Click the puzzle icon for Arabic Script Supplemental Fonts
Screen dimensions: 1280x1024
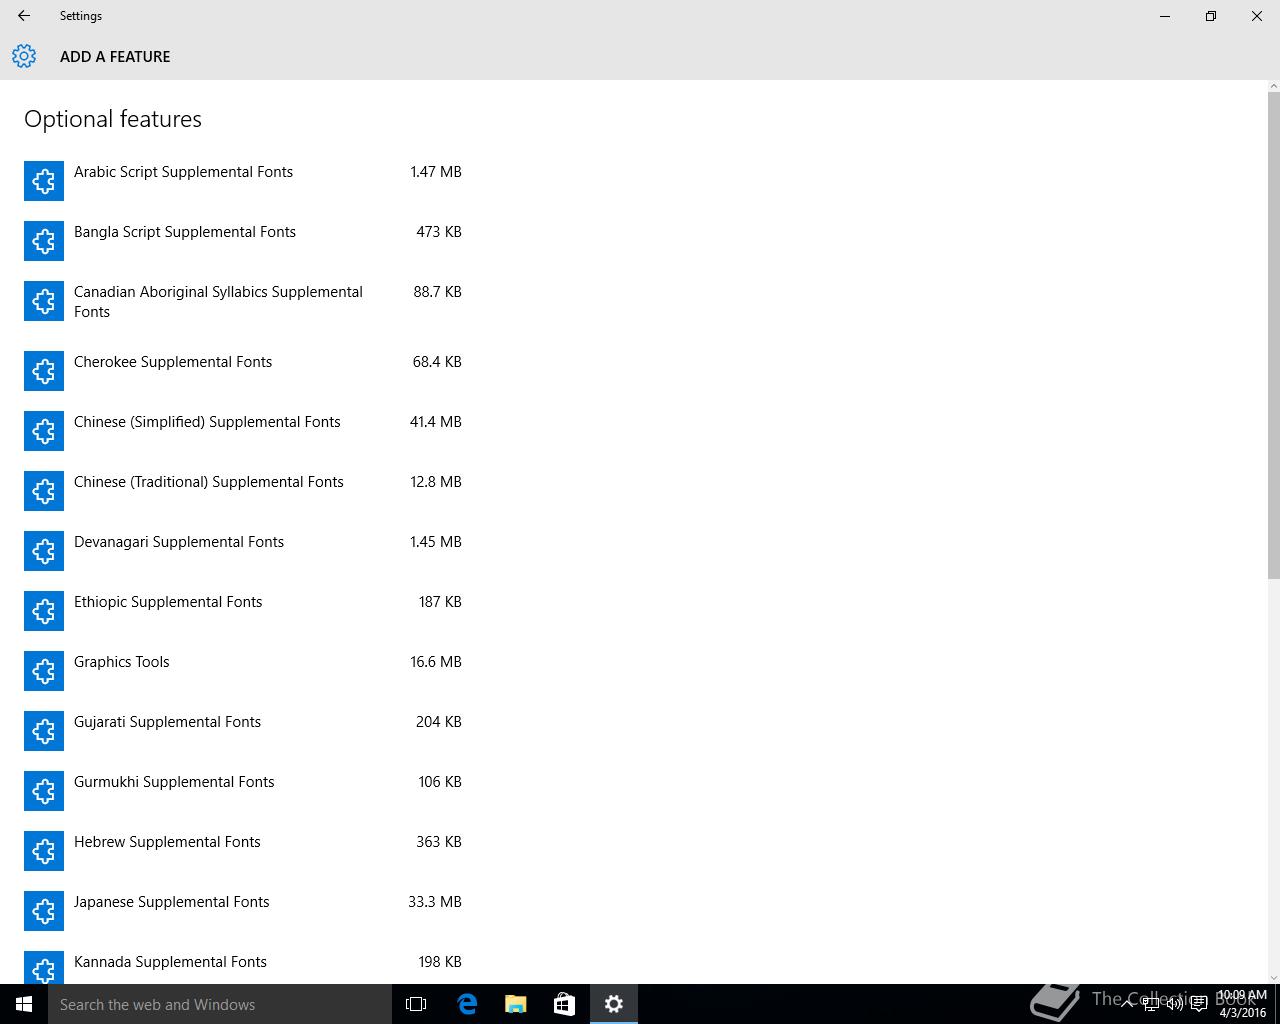click(x=44, y=181)
